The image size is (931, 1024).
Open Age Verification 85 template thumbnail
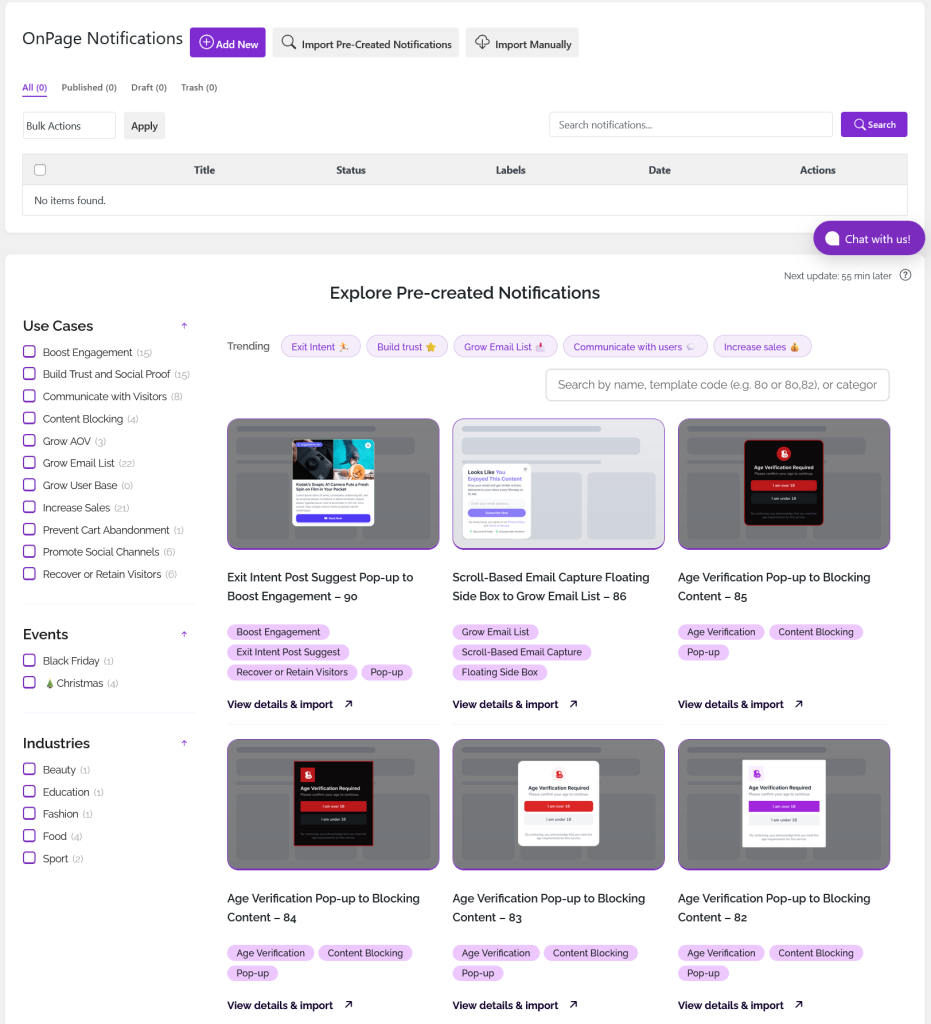click(x=783, y=484)
